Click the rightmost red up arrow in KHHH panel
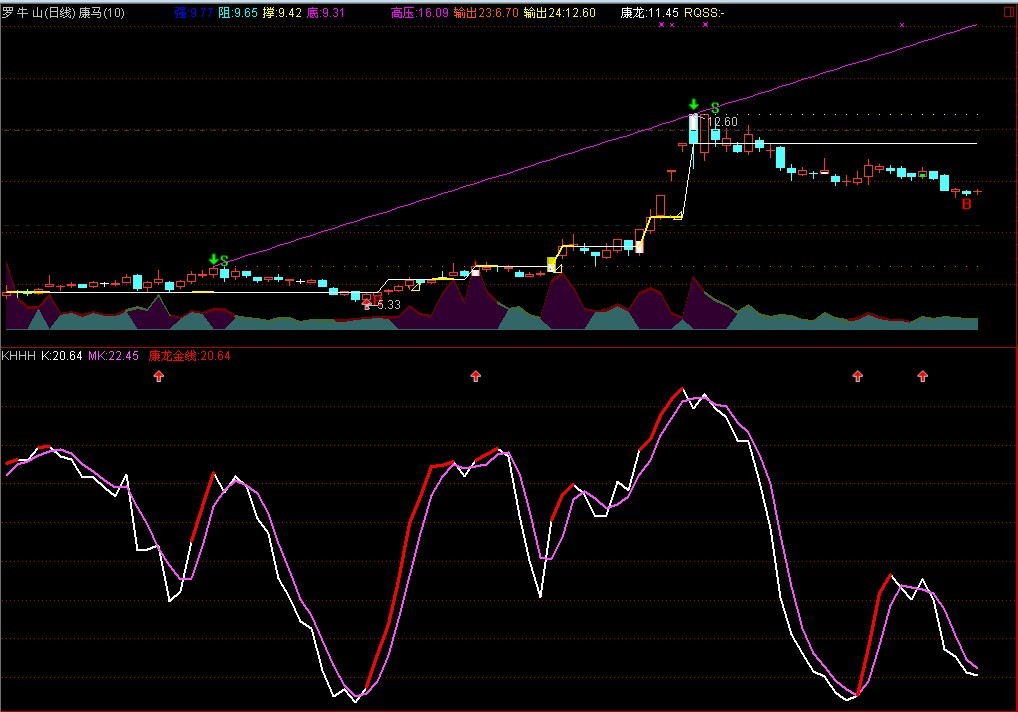 coord(922,376)
